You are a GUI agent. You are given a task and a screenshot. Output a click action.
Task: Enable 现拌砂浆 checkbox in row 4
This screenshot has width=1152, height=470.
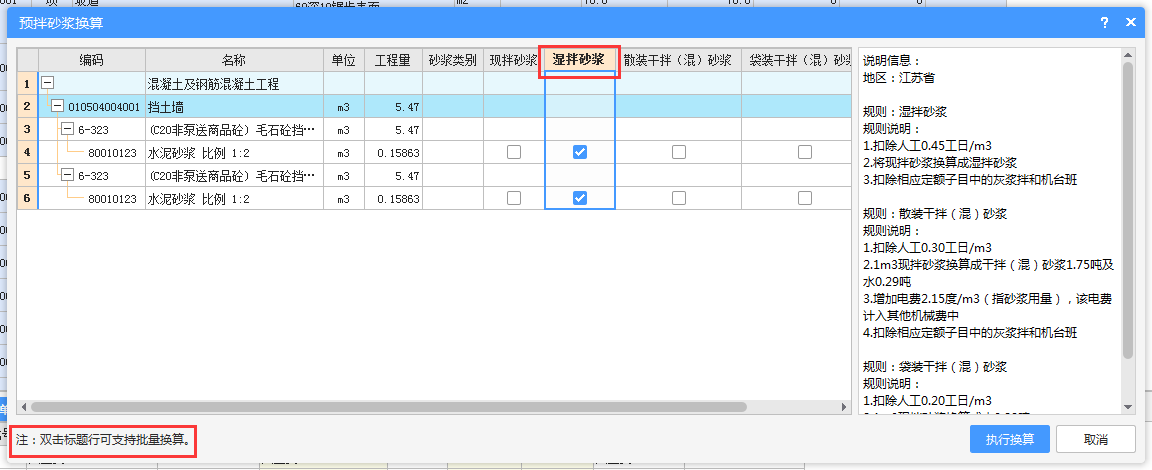514,152
